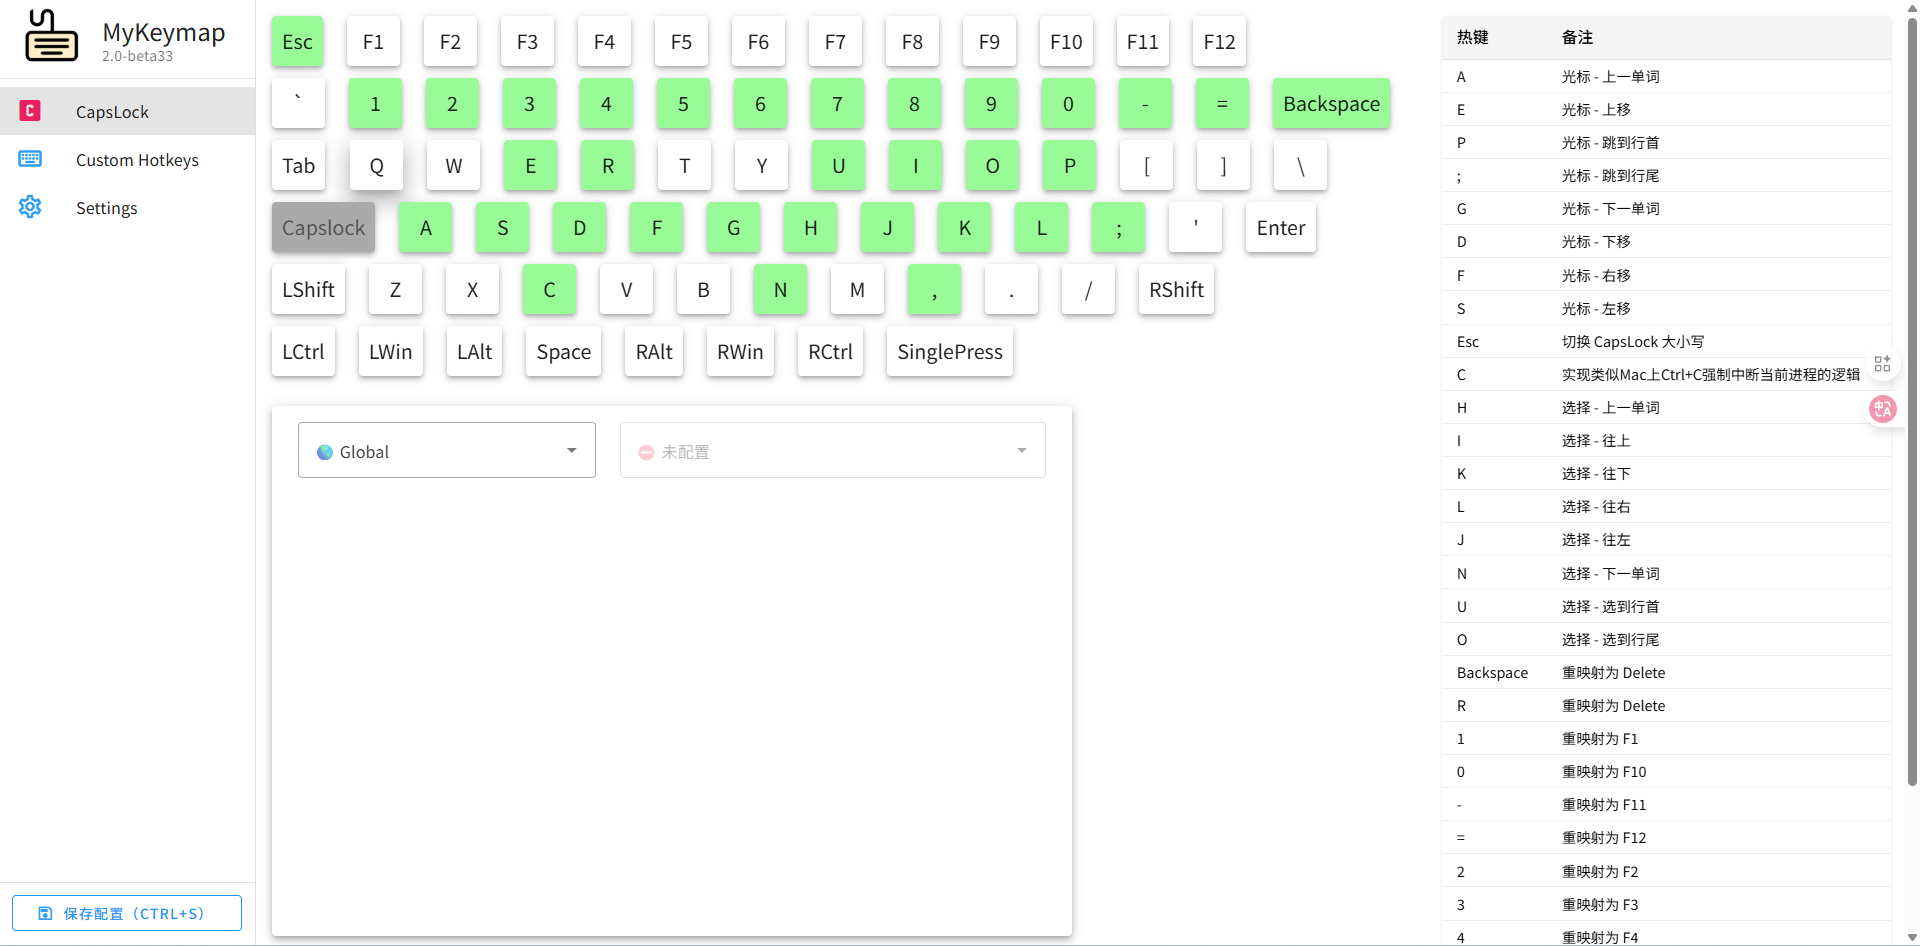Select the green semicolon key
Screen dimensions: 1920x946
1118,228
